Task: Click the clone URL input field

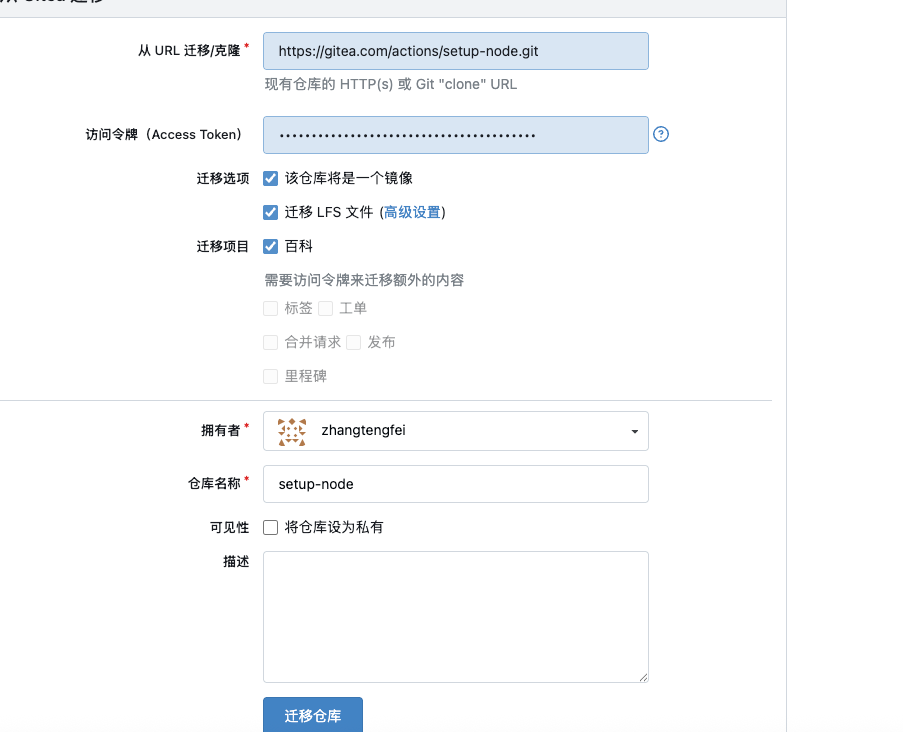Action: (x=455, y=50)
